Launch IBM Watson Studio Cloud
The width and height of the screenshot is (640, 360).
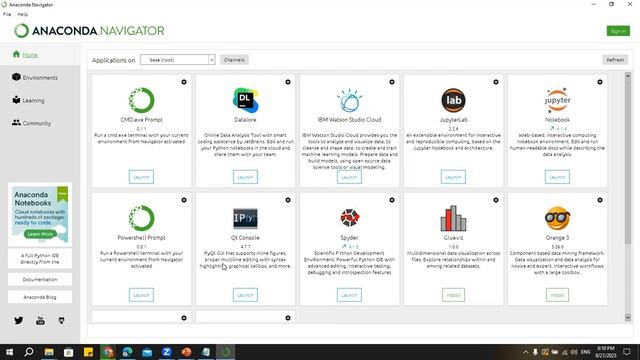click(x=349, y=177)
